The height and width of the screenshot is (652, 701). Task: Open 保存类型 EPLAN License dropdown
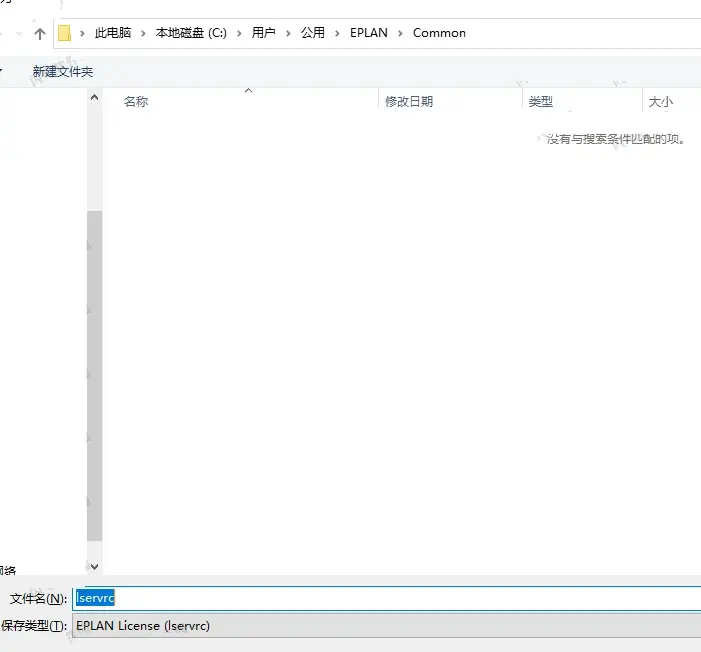387,626
